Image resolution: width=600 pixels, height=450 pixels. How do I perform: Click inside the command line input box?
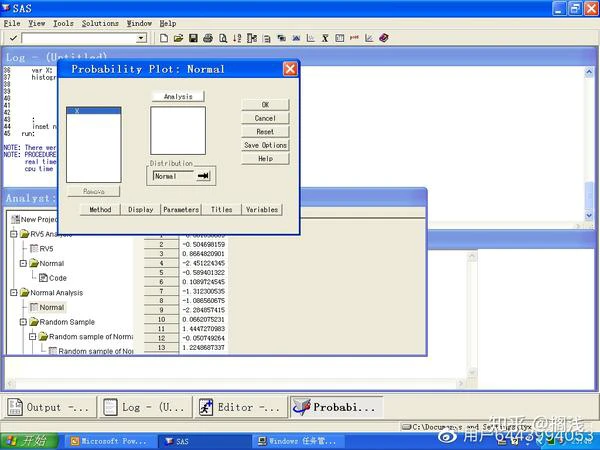point(79,38)
